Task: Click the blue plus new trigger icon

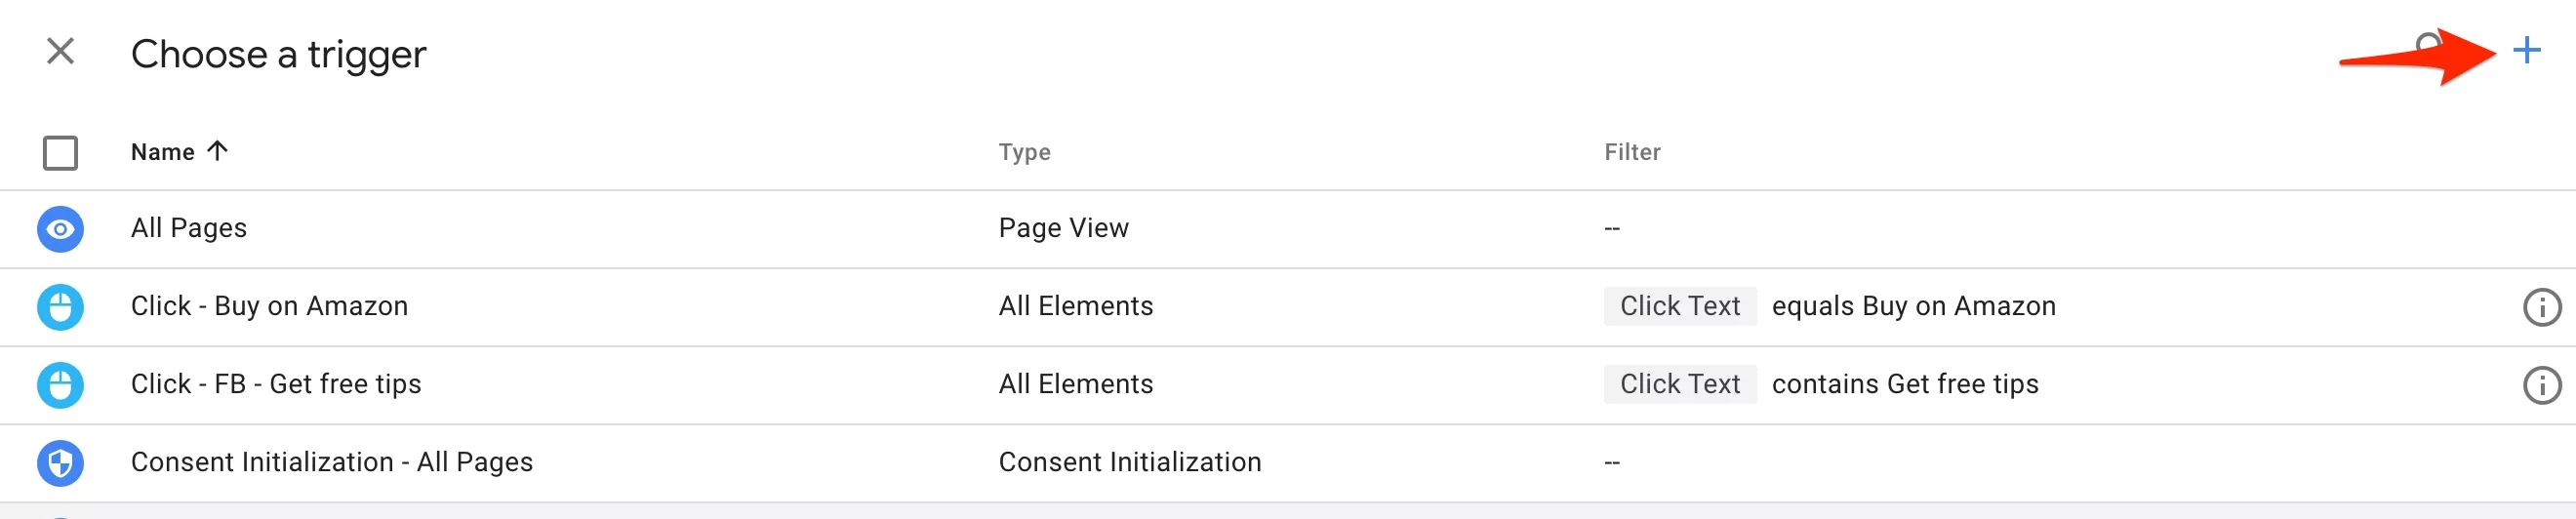Action: point(2526,50)
